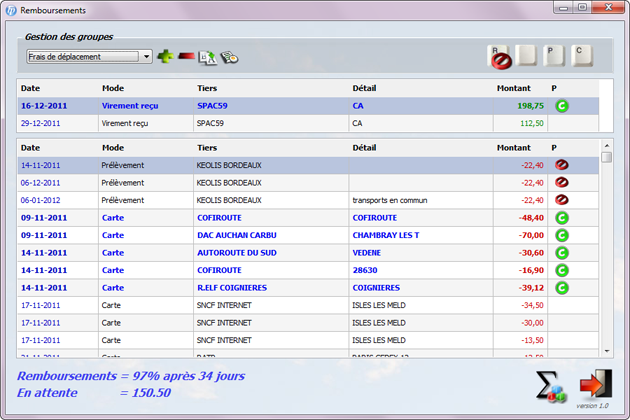
Task: Open the Sigma totals icon
Action: (551, 387)
